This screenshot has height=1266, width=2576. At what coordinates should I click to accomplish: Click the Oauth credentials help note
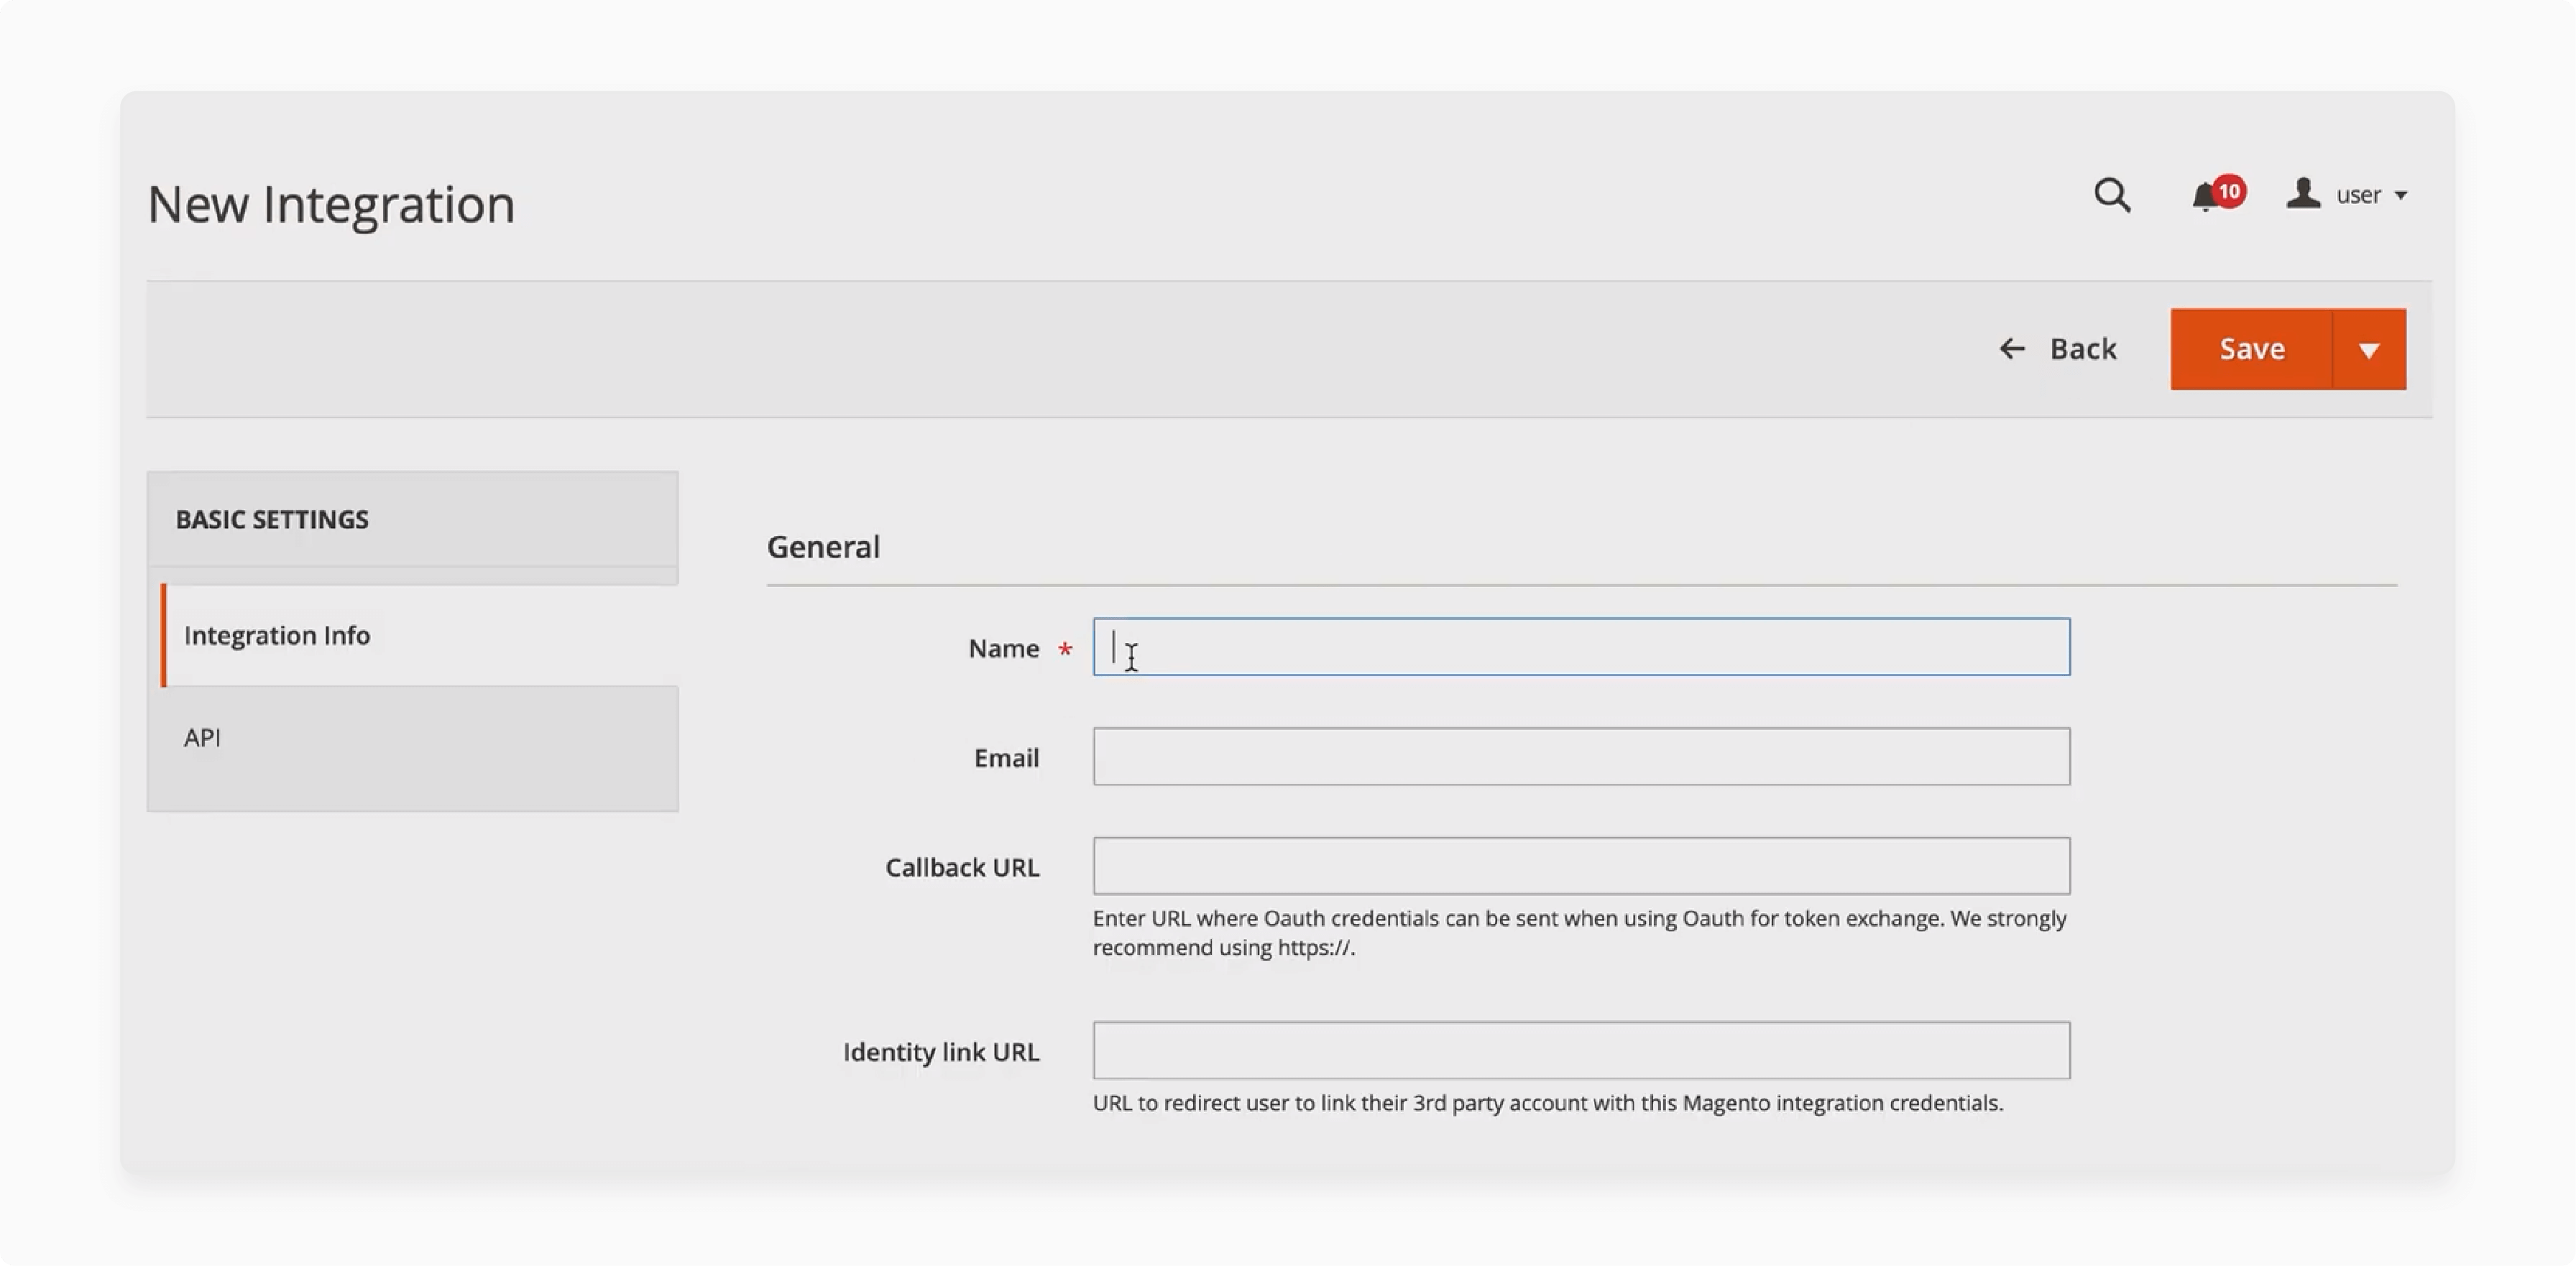coord(1579,933)
